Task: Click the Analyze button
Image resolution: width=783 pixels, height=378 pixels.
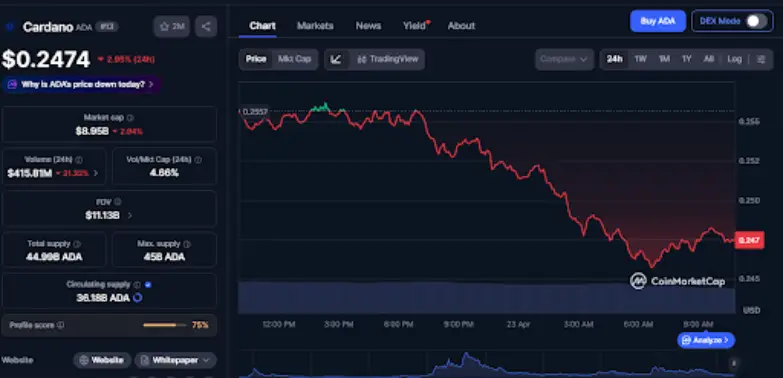Action: pyautogui.click(x=706, y=341)
